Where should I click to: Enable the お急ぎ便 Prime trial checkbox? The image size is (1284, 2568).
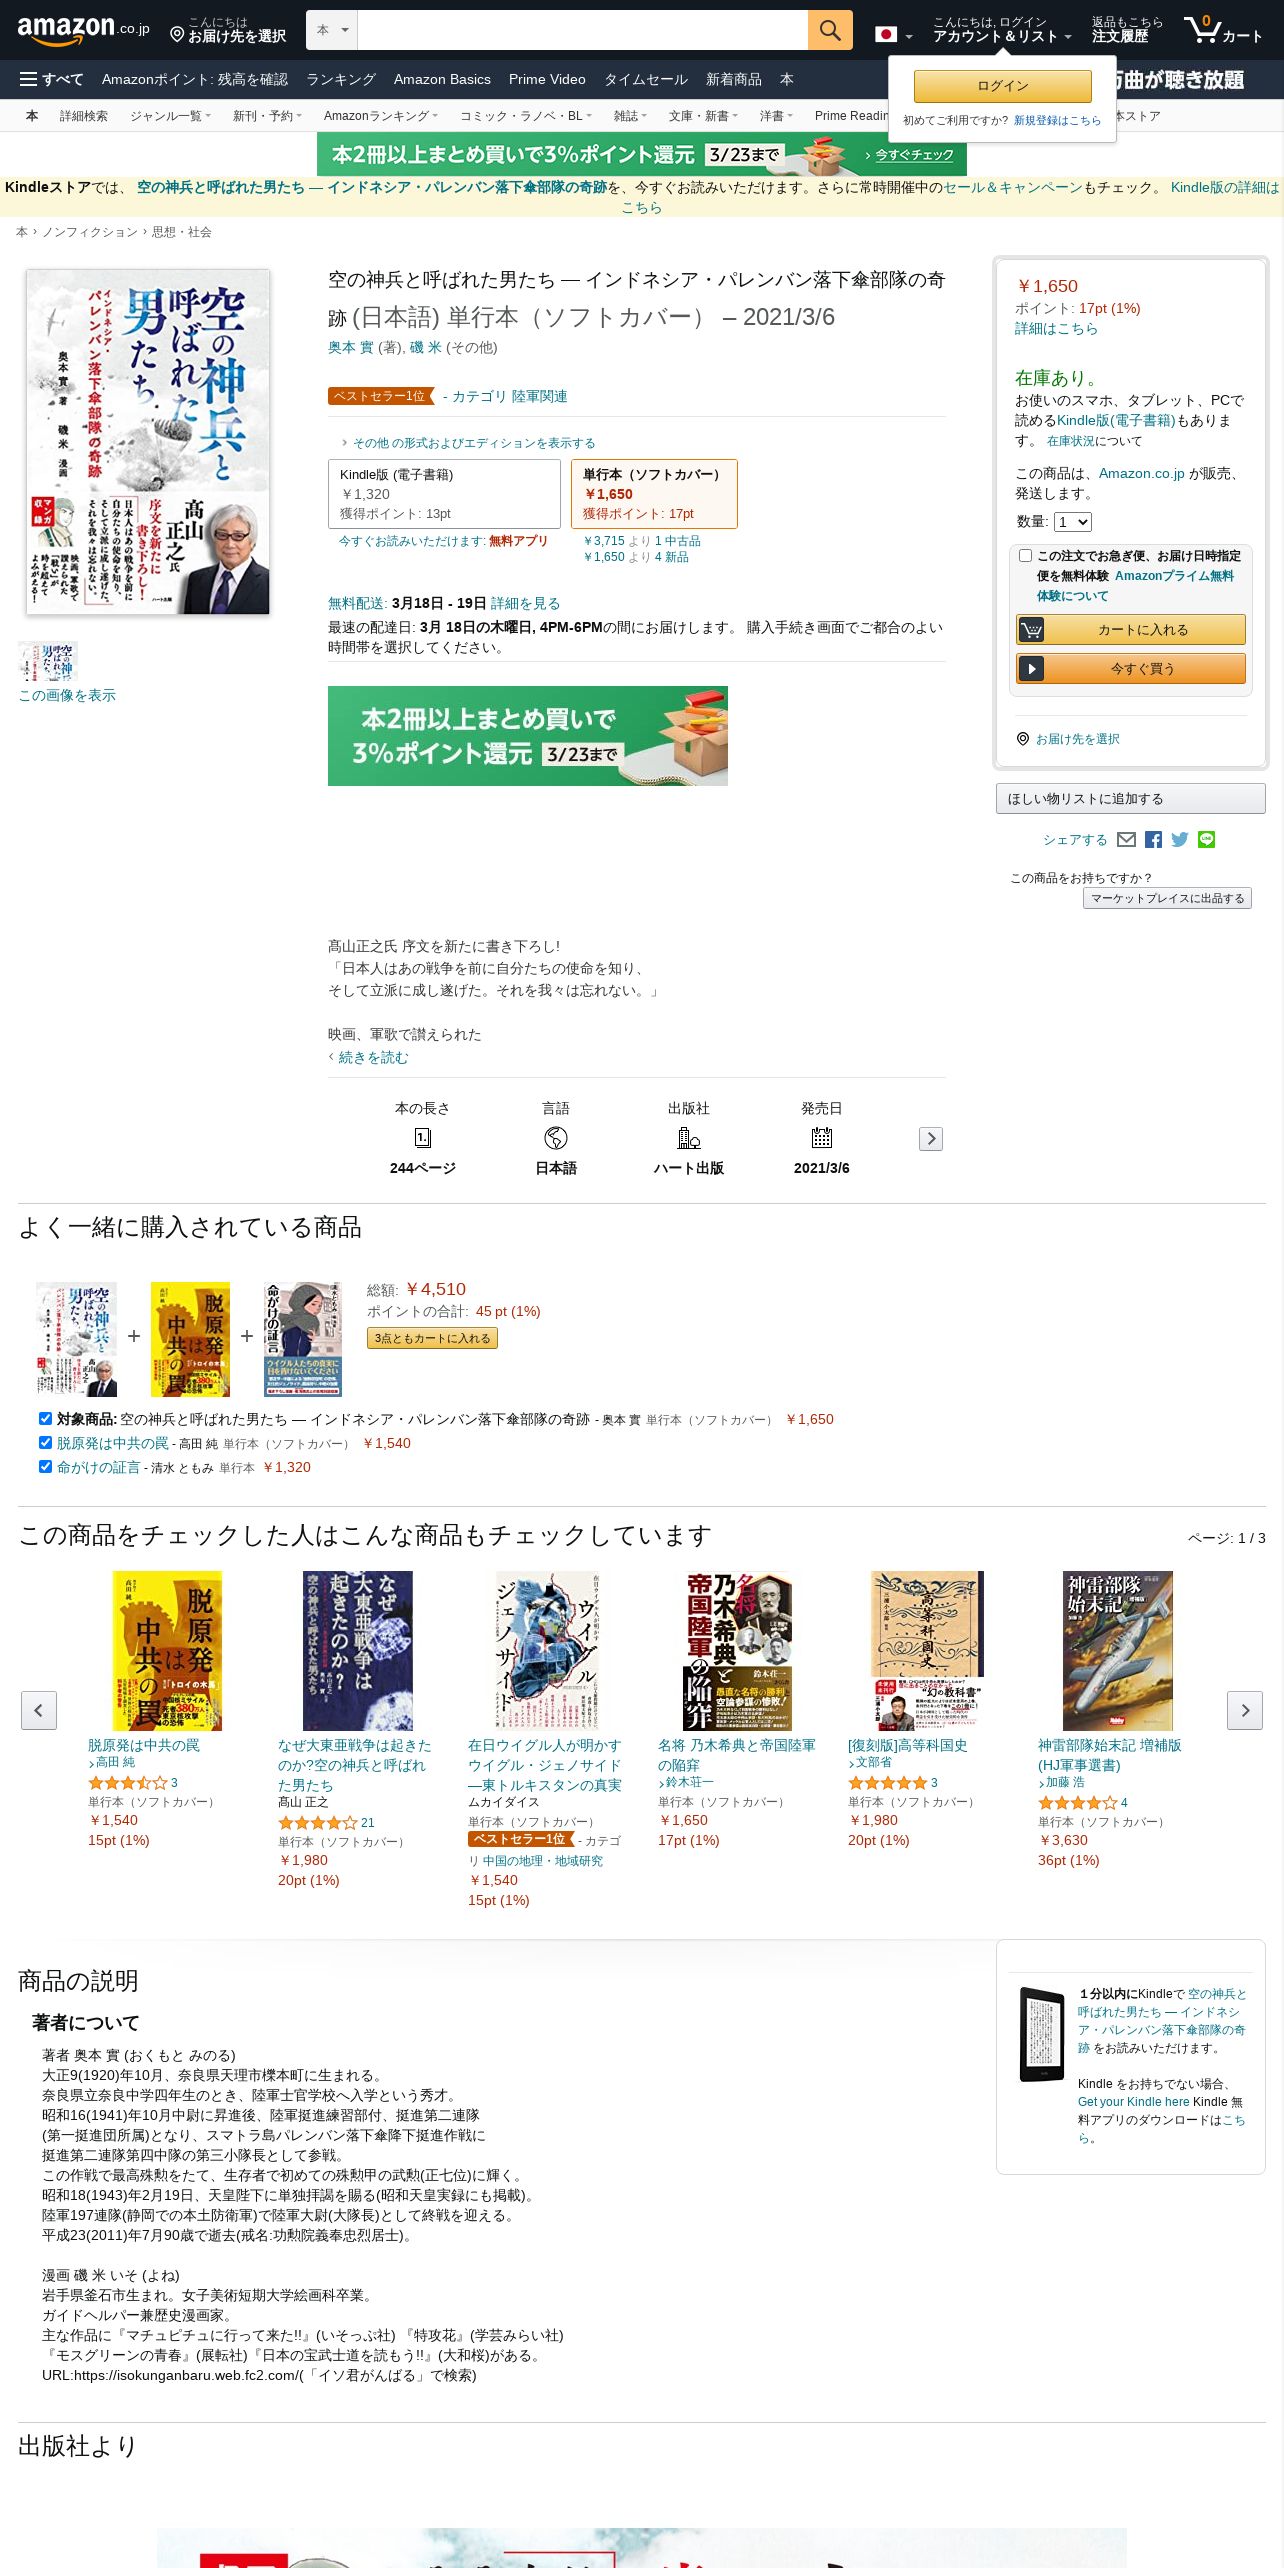[x=1025, y=556]
